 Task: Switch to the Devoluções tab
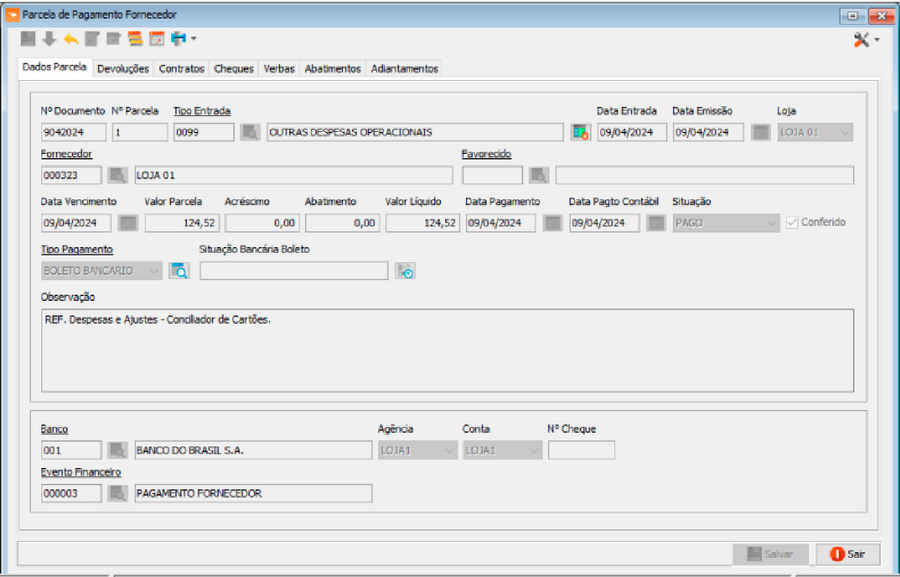[123, 69]
